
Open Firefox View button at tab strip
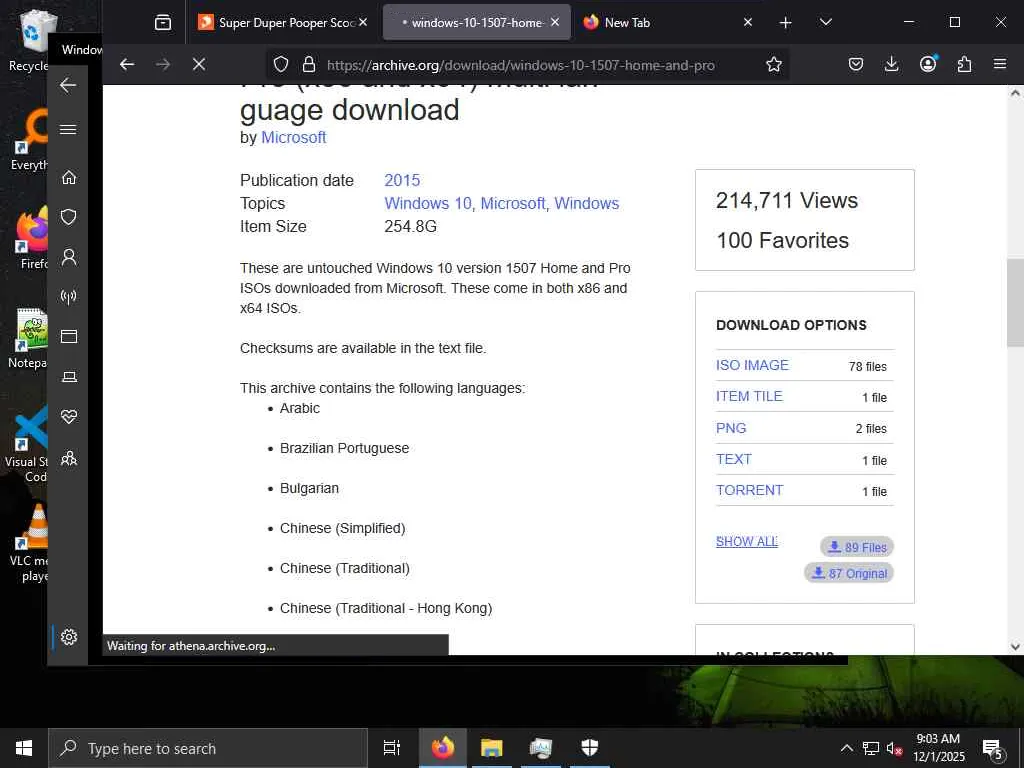163,23
